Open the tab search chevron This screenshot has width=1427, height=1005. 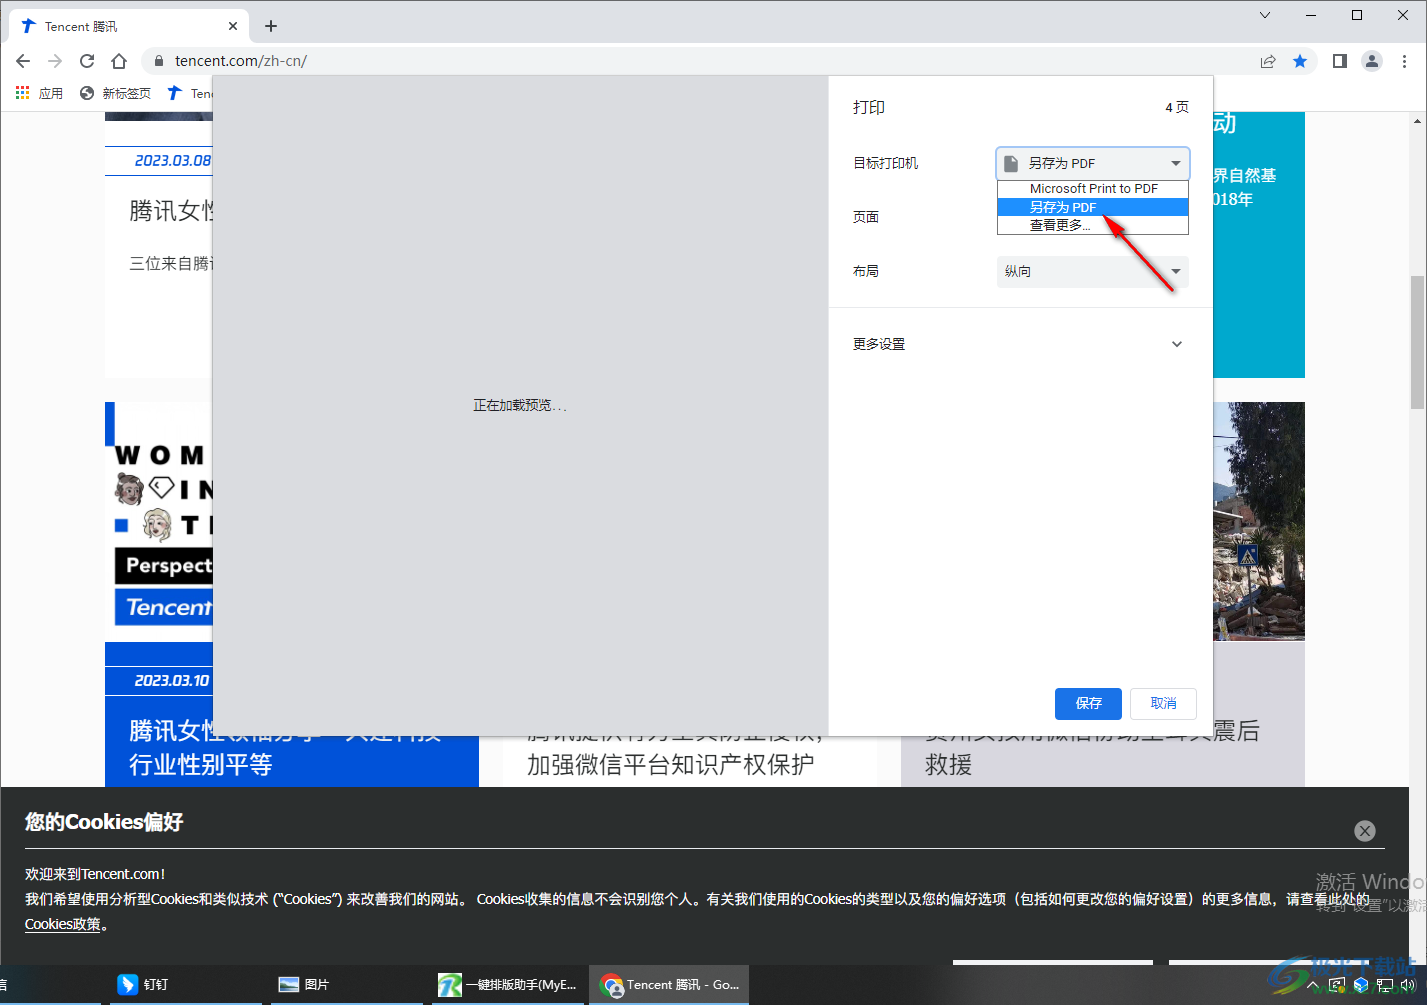click(x=1265, y=15)
